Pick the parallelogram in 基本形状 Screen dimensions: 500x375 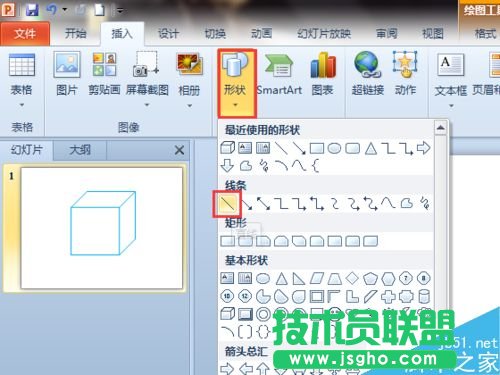pyautogui.click(x=317, y=278)
